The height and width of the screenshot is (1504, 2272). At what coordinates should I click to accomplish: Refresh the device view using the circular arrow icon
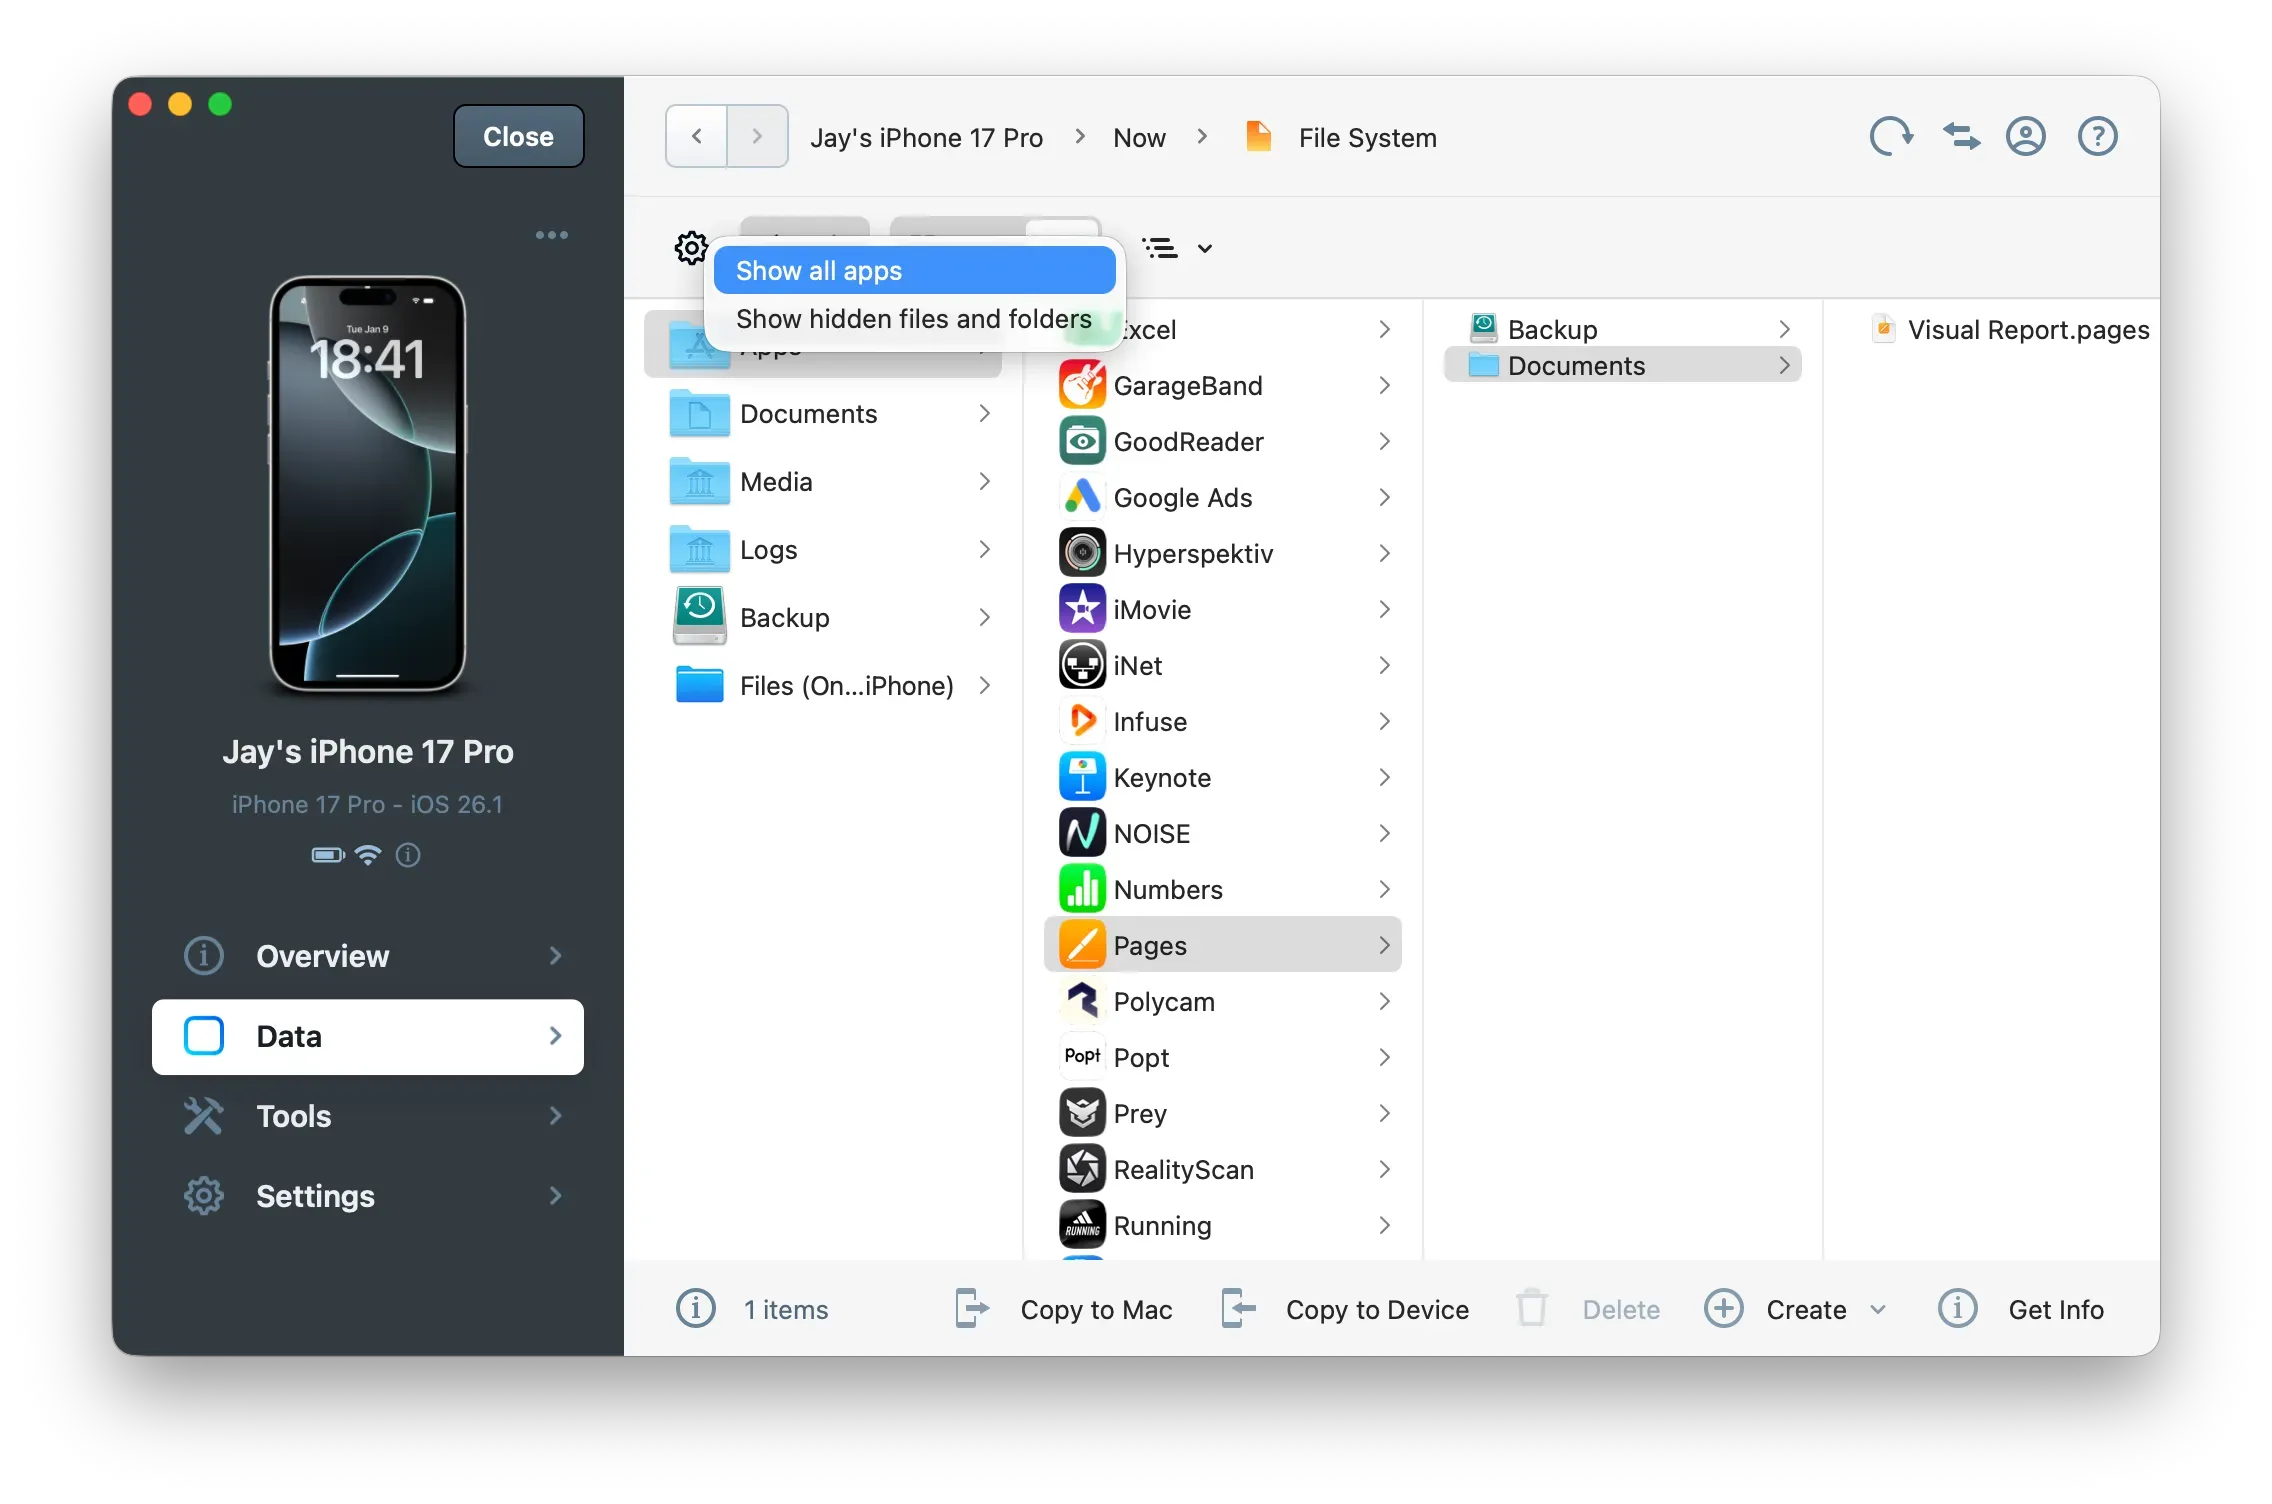(x=1890, y=136)
